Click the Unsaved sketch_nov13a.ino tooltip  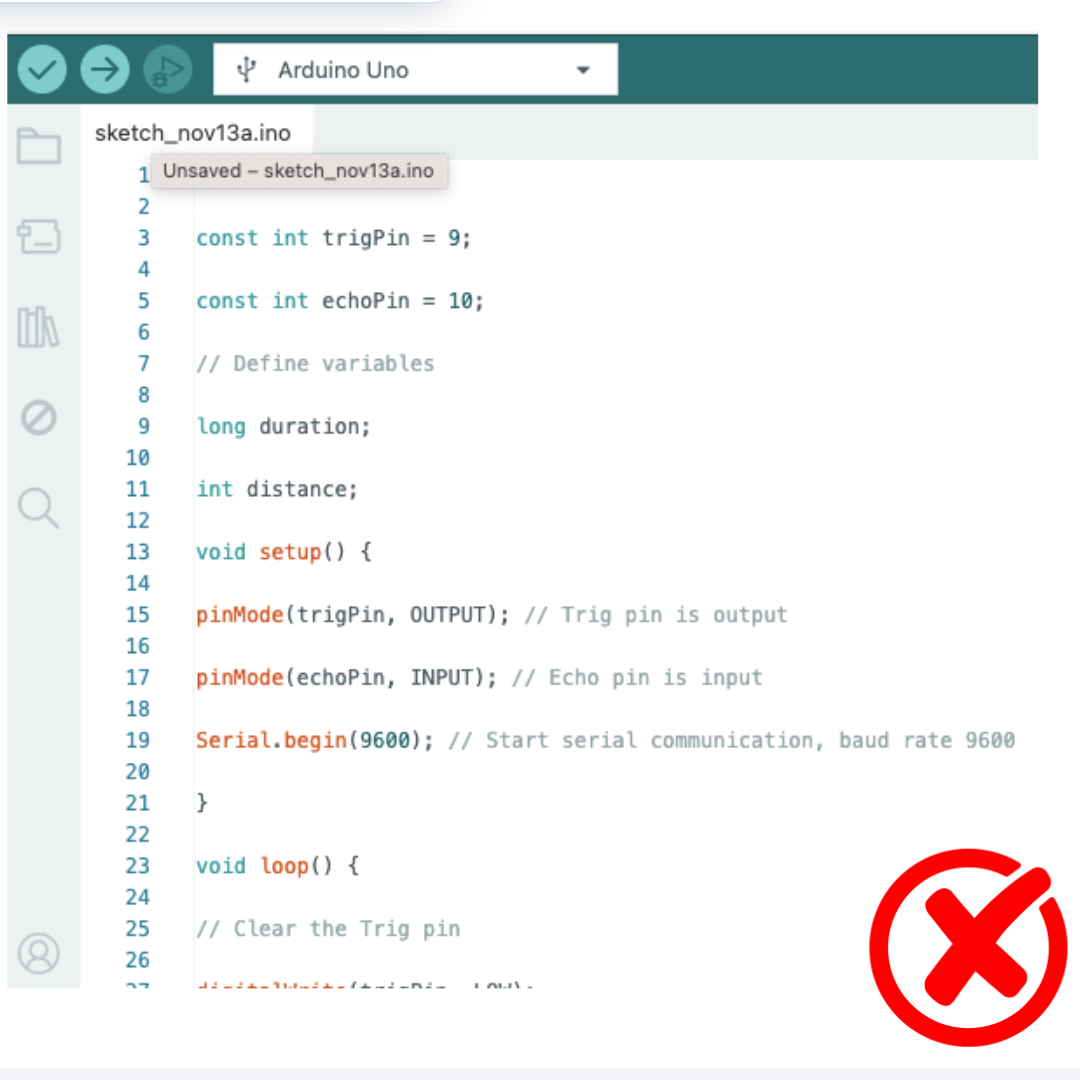pos(298,171)
